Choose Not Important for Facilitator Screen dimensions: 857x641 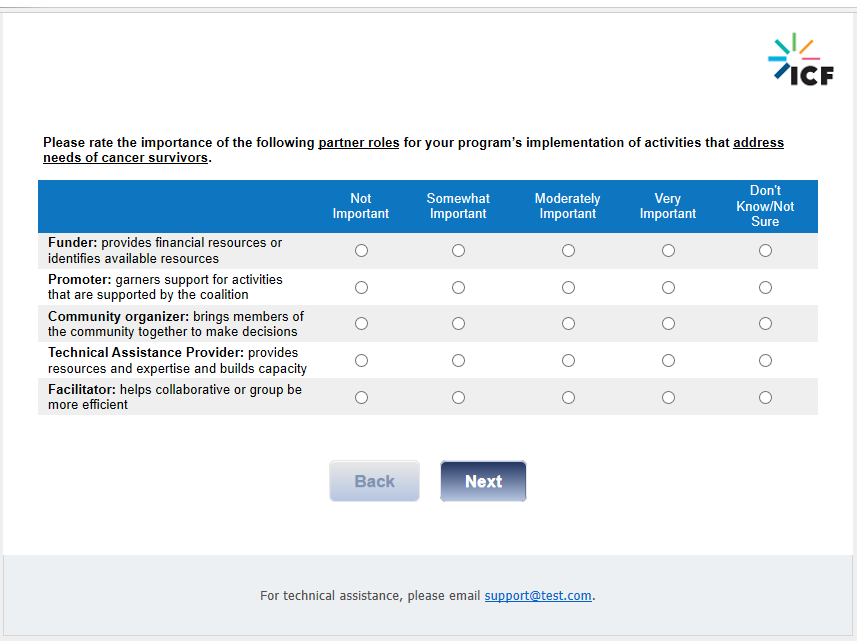(x=361, y=398)
